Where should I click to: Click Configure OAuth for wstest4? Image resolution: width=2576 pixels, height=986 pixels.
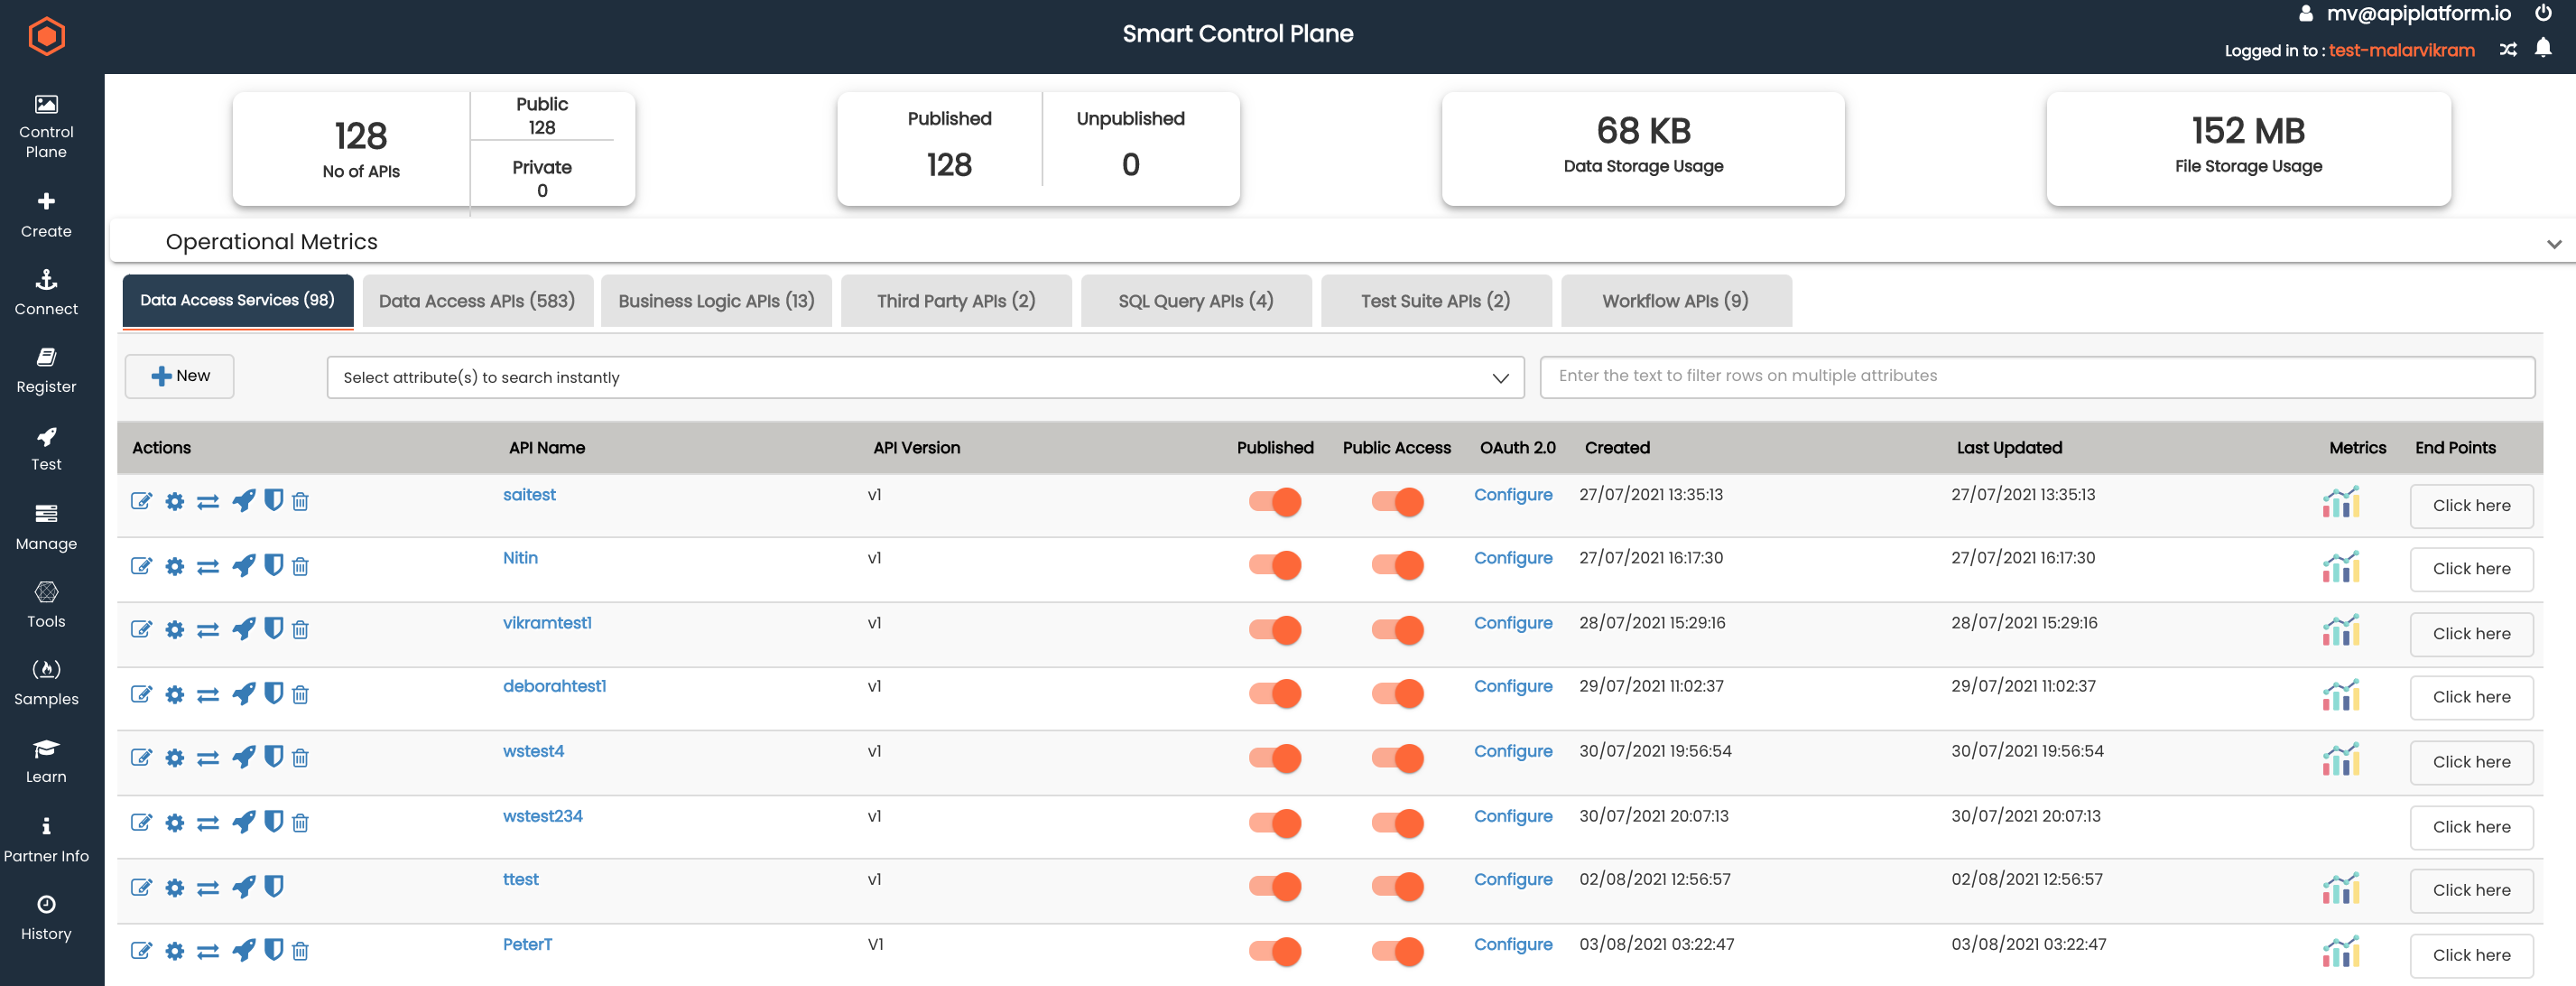1513,751
